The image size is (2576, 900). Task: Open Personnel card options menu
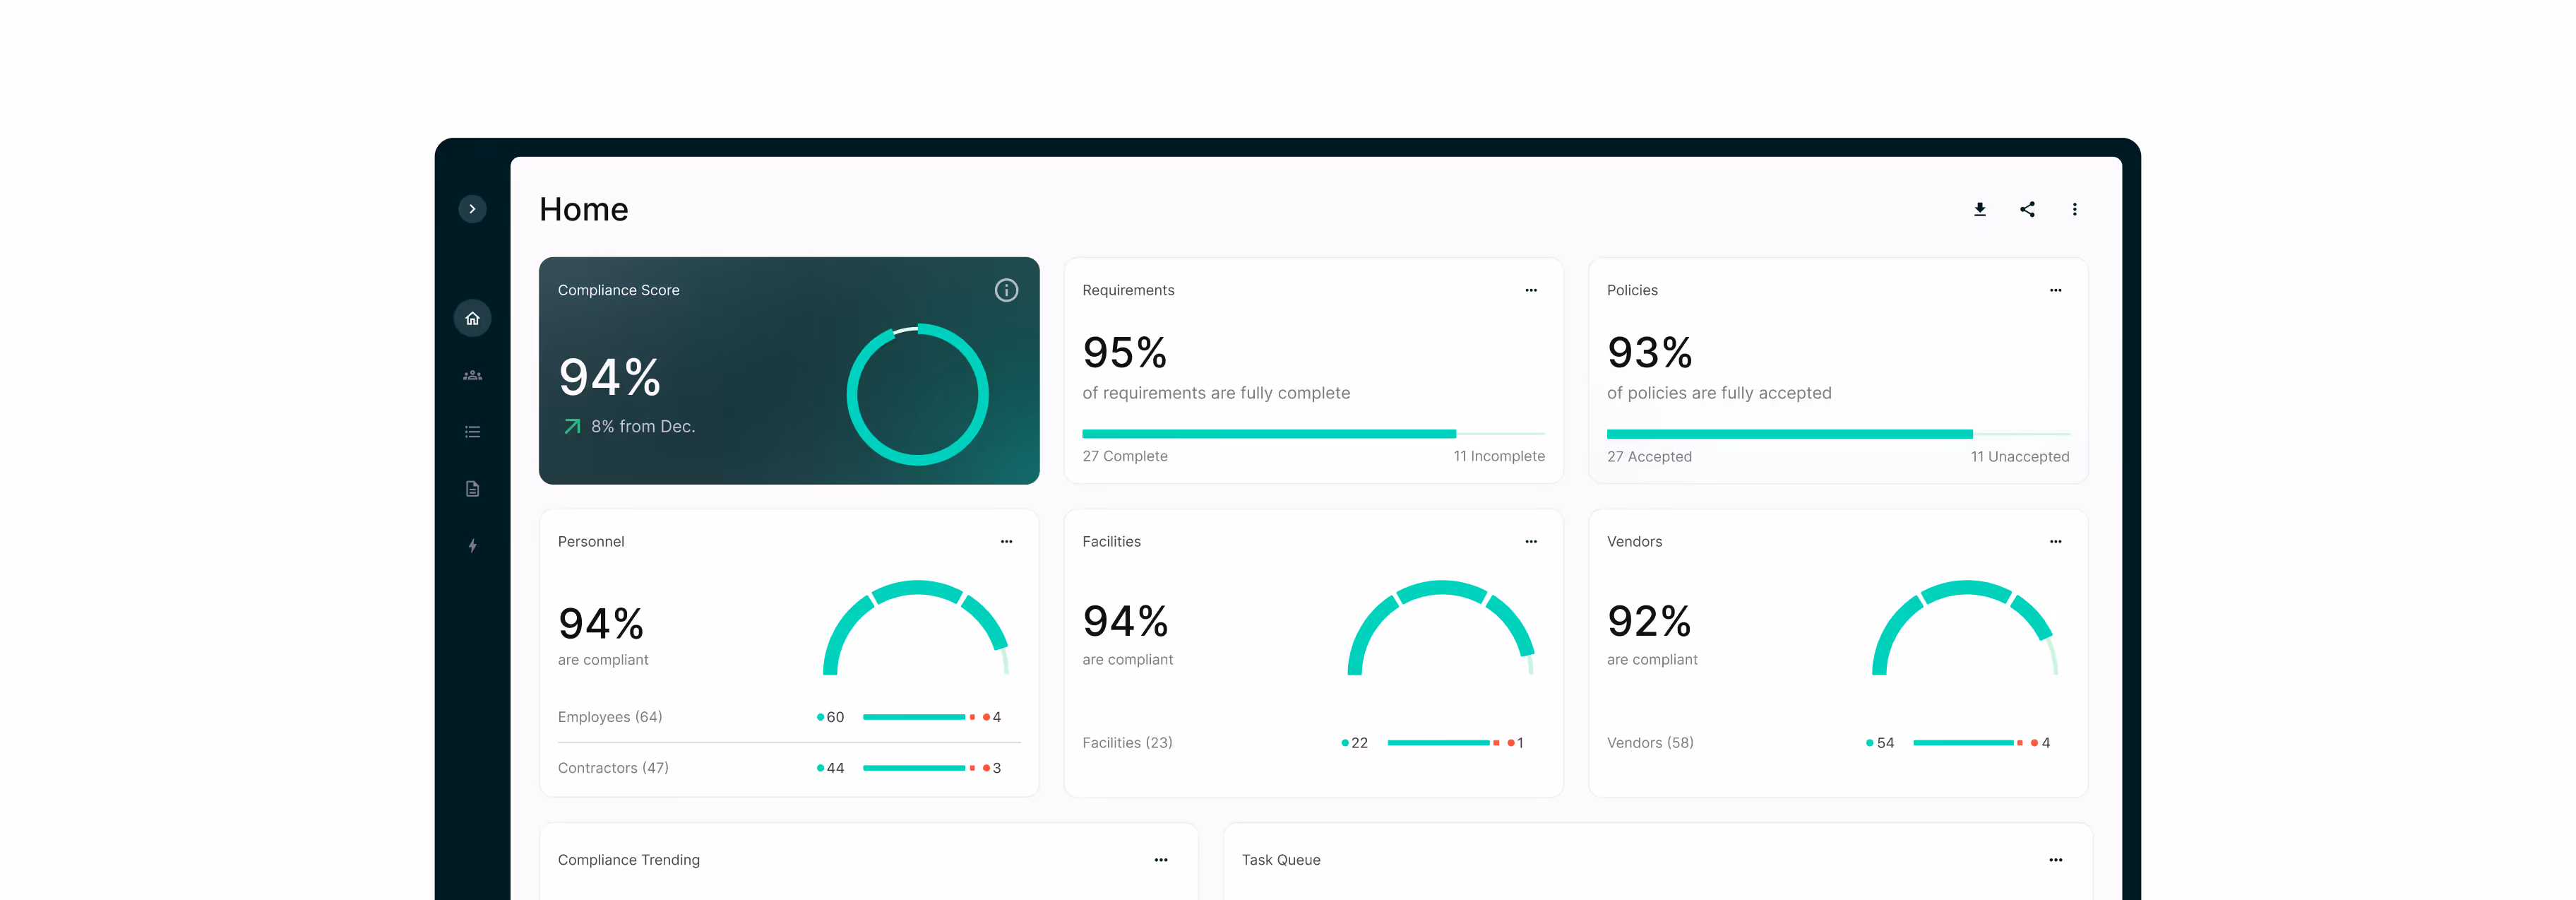tap(1006, 541)
